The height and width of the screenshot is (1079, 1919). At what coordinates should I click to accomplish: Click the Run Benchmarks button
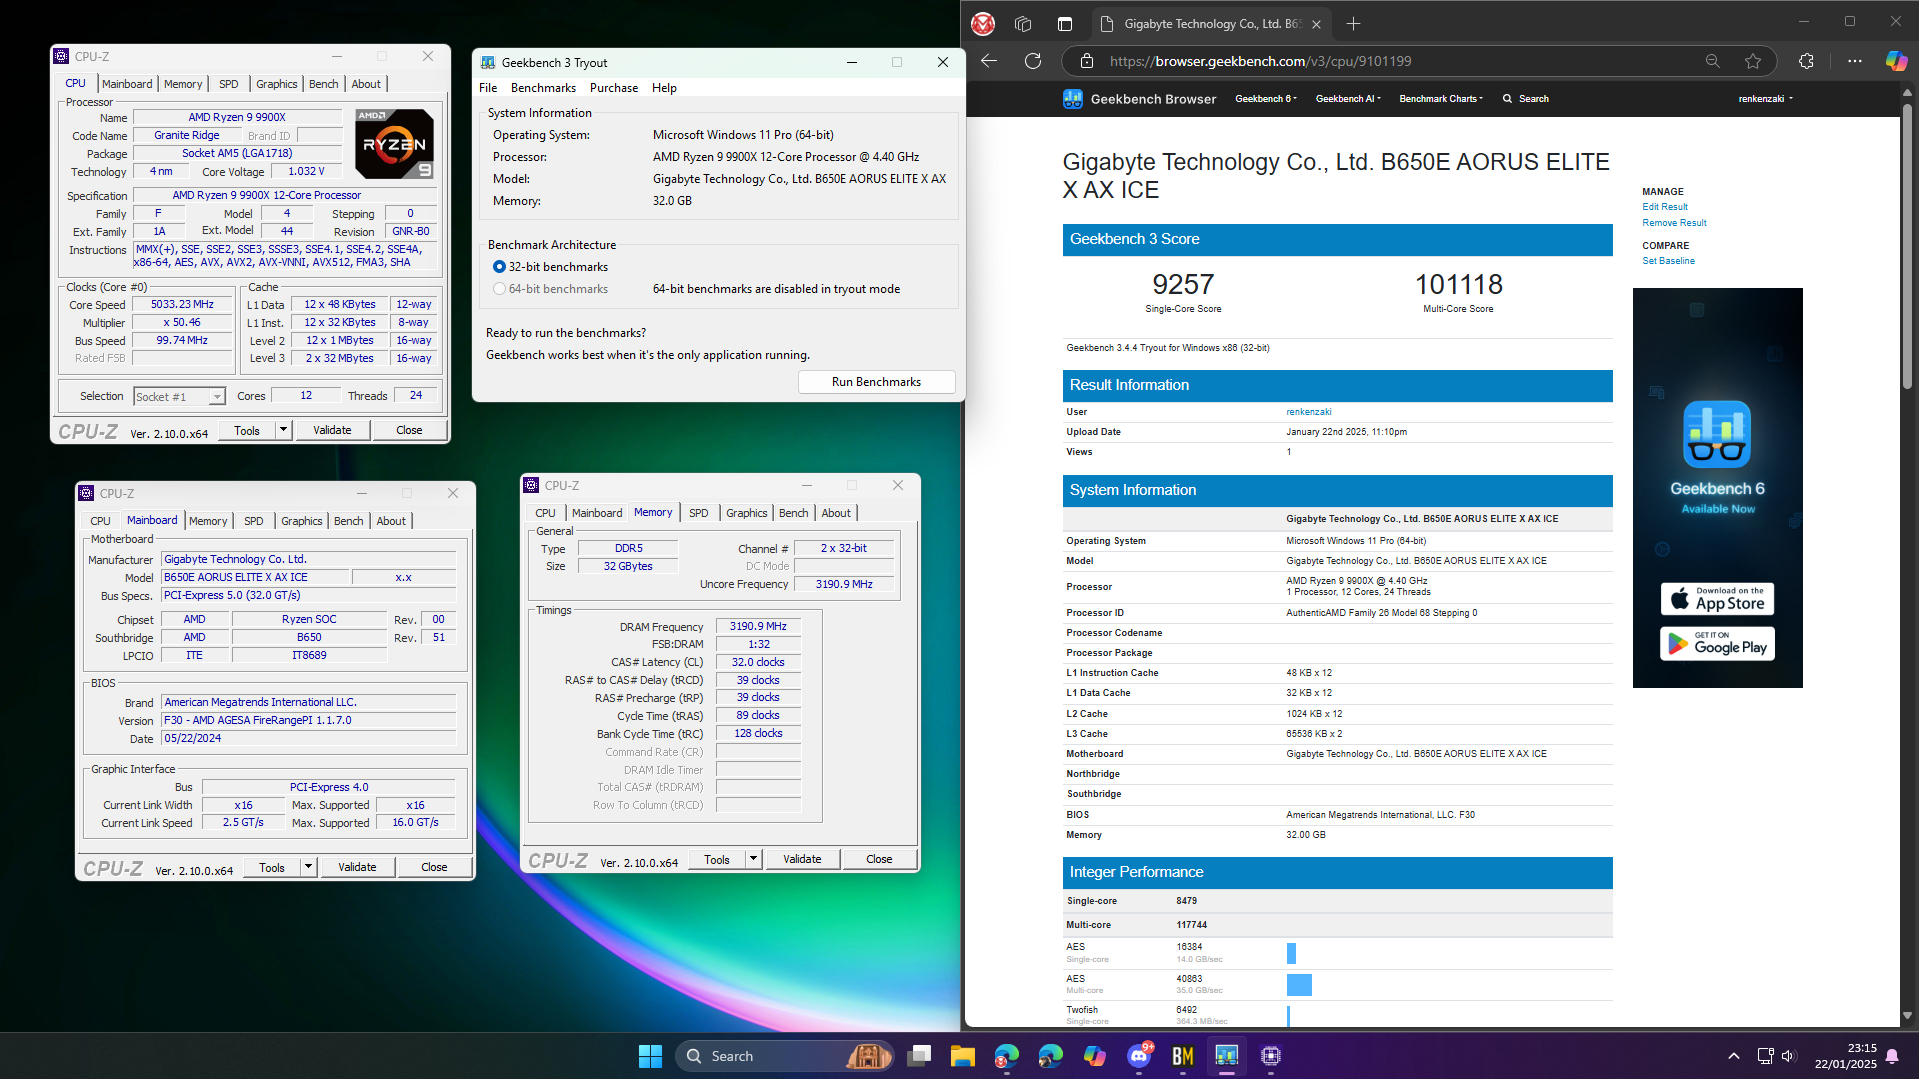coord(876,382)
